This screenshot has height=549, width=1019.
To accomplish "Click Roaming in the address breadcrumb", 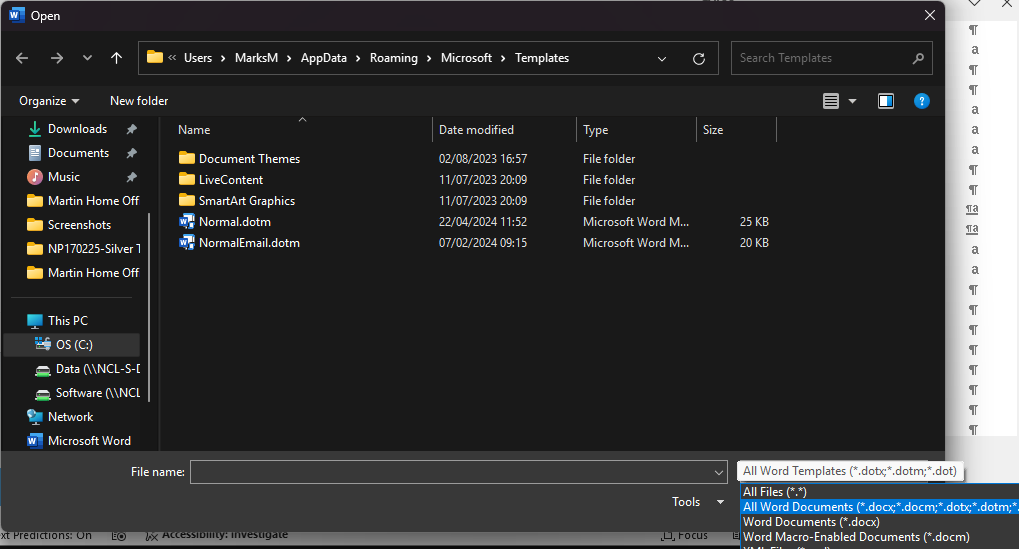I will pyautogui.click(x=394, y=58).
